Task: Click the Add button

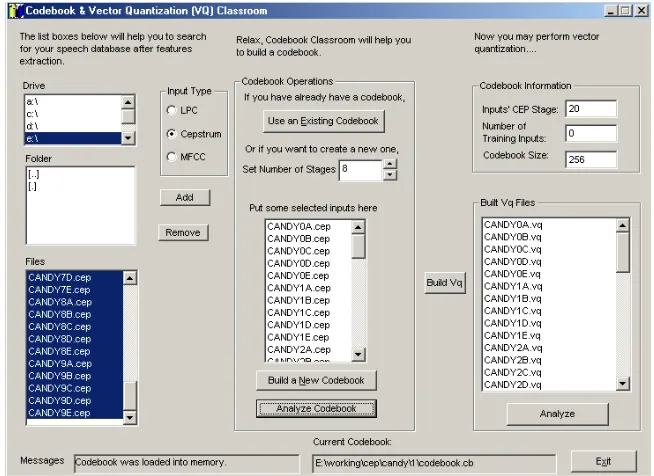Action: tap(185, 197)
